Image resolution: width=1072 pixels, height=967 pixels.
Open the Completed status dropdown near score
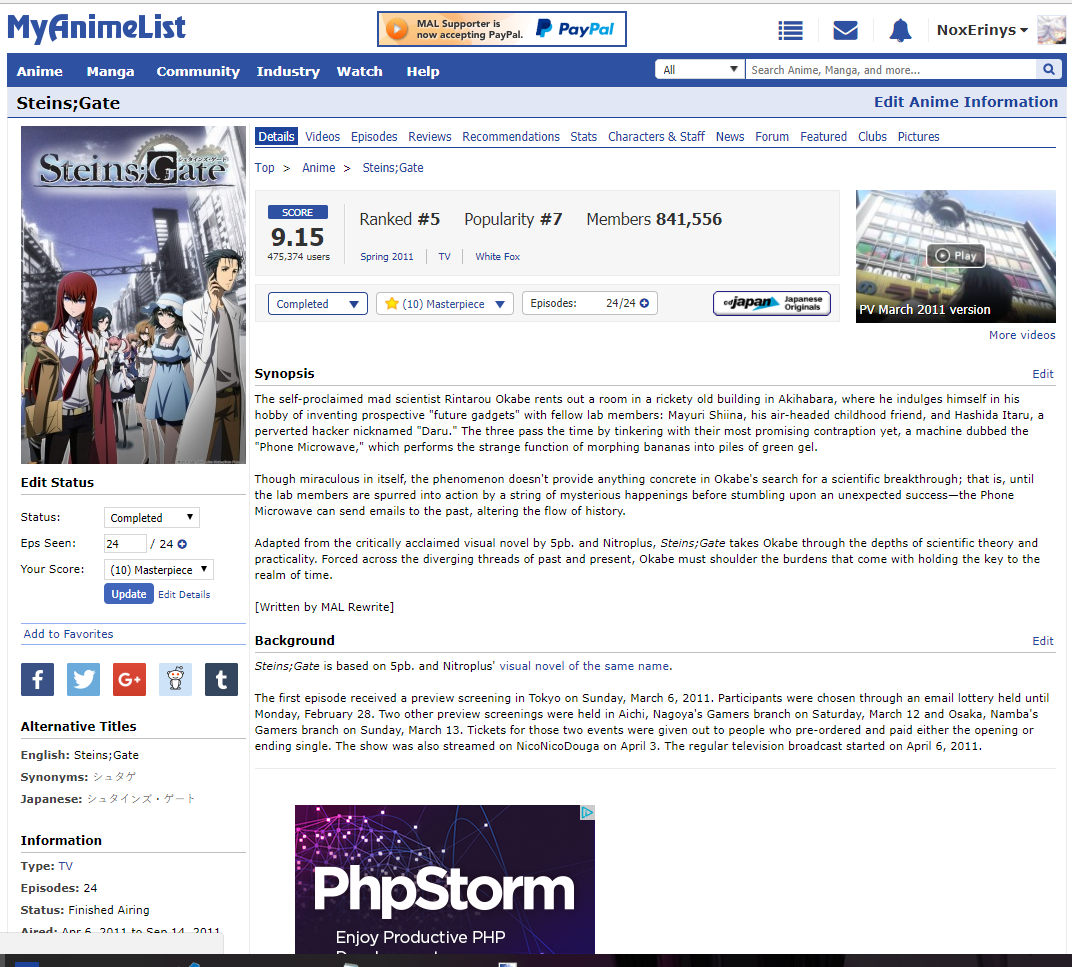point(318,304)
